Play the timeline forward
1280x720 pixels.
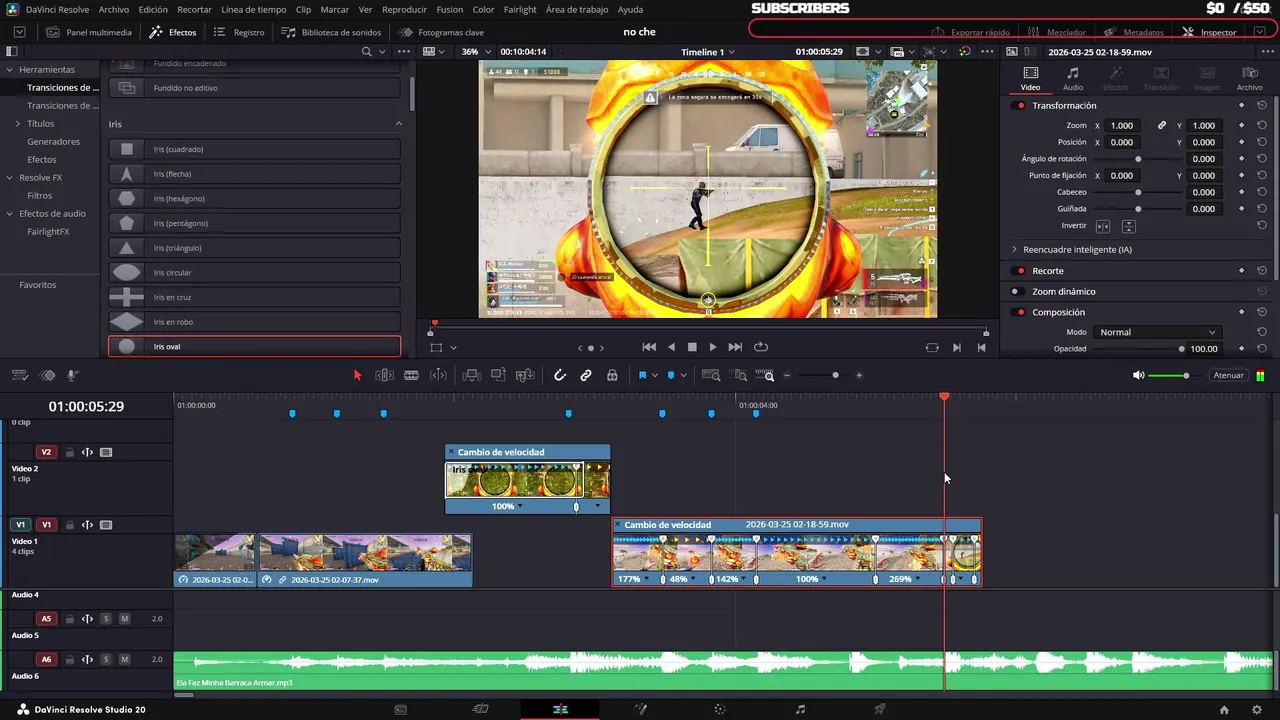[712, 347]
